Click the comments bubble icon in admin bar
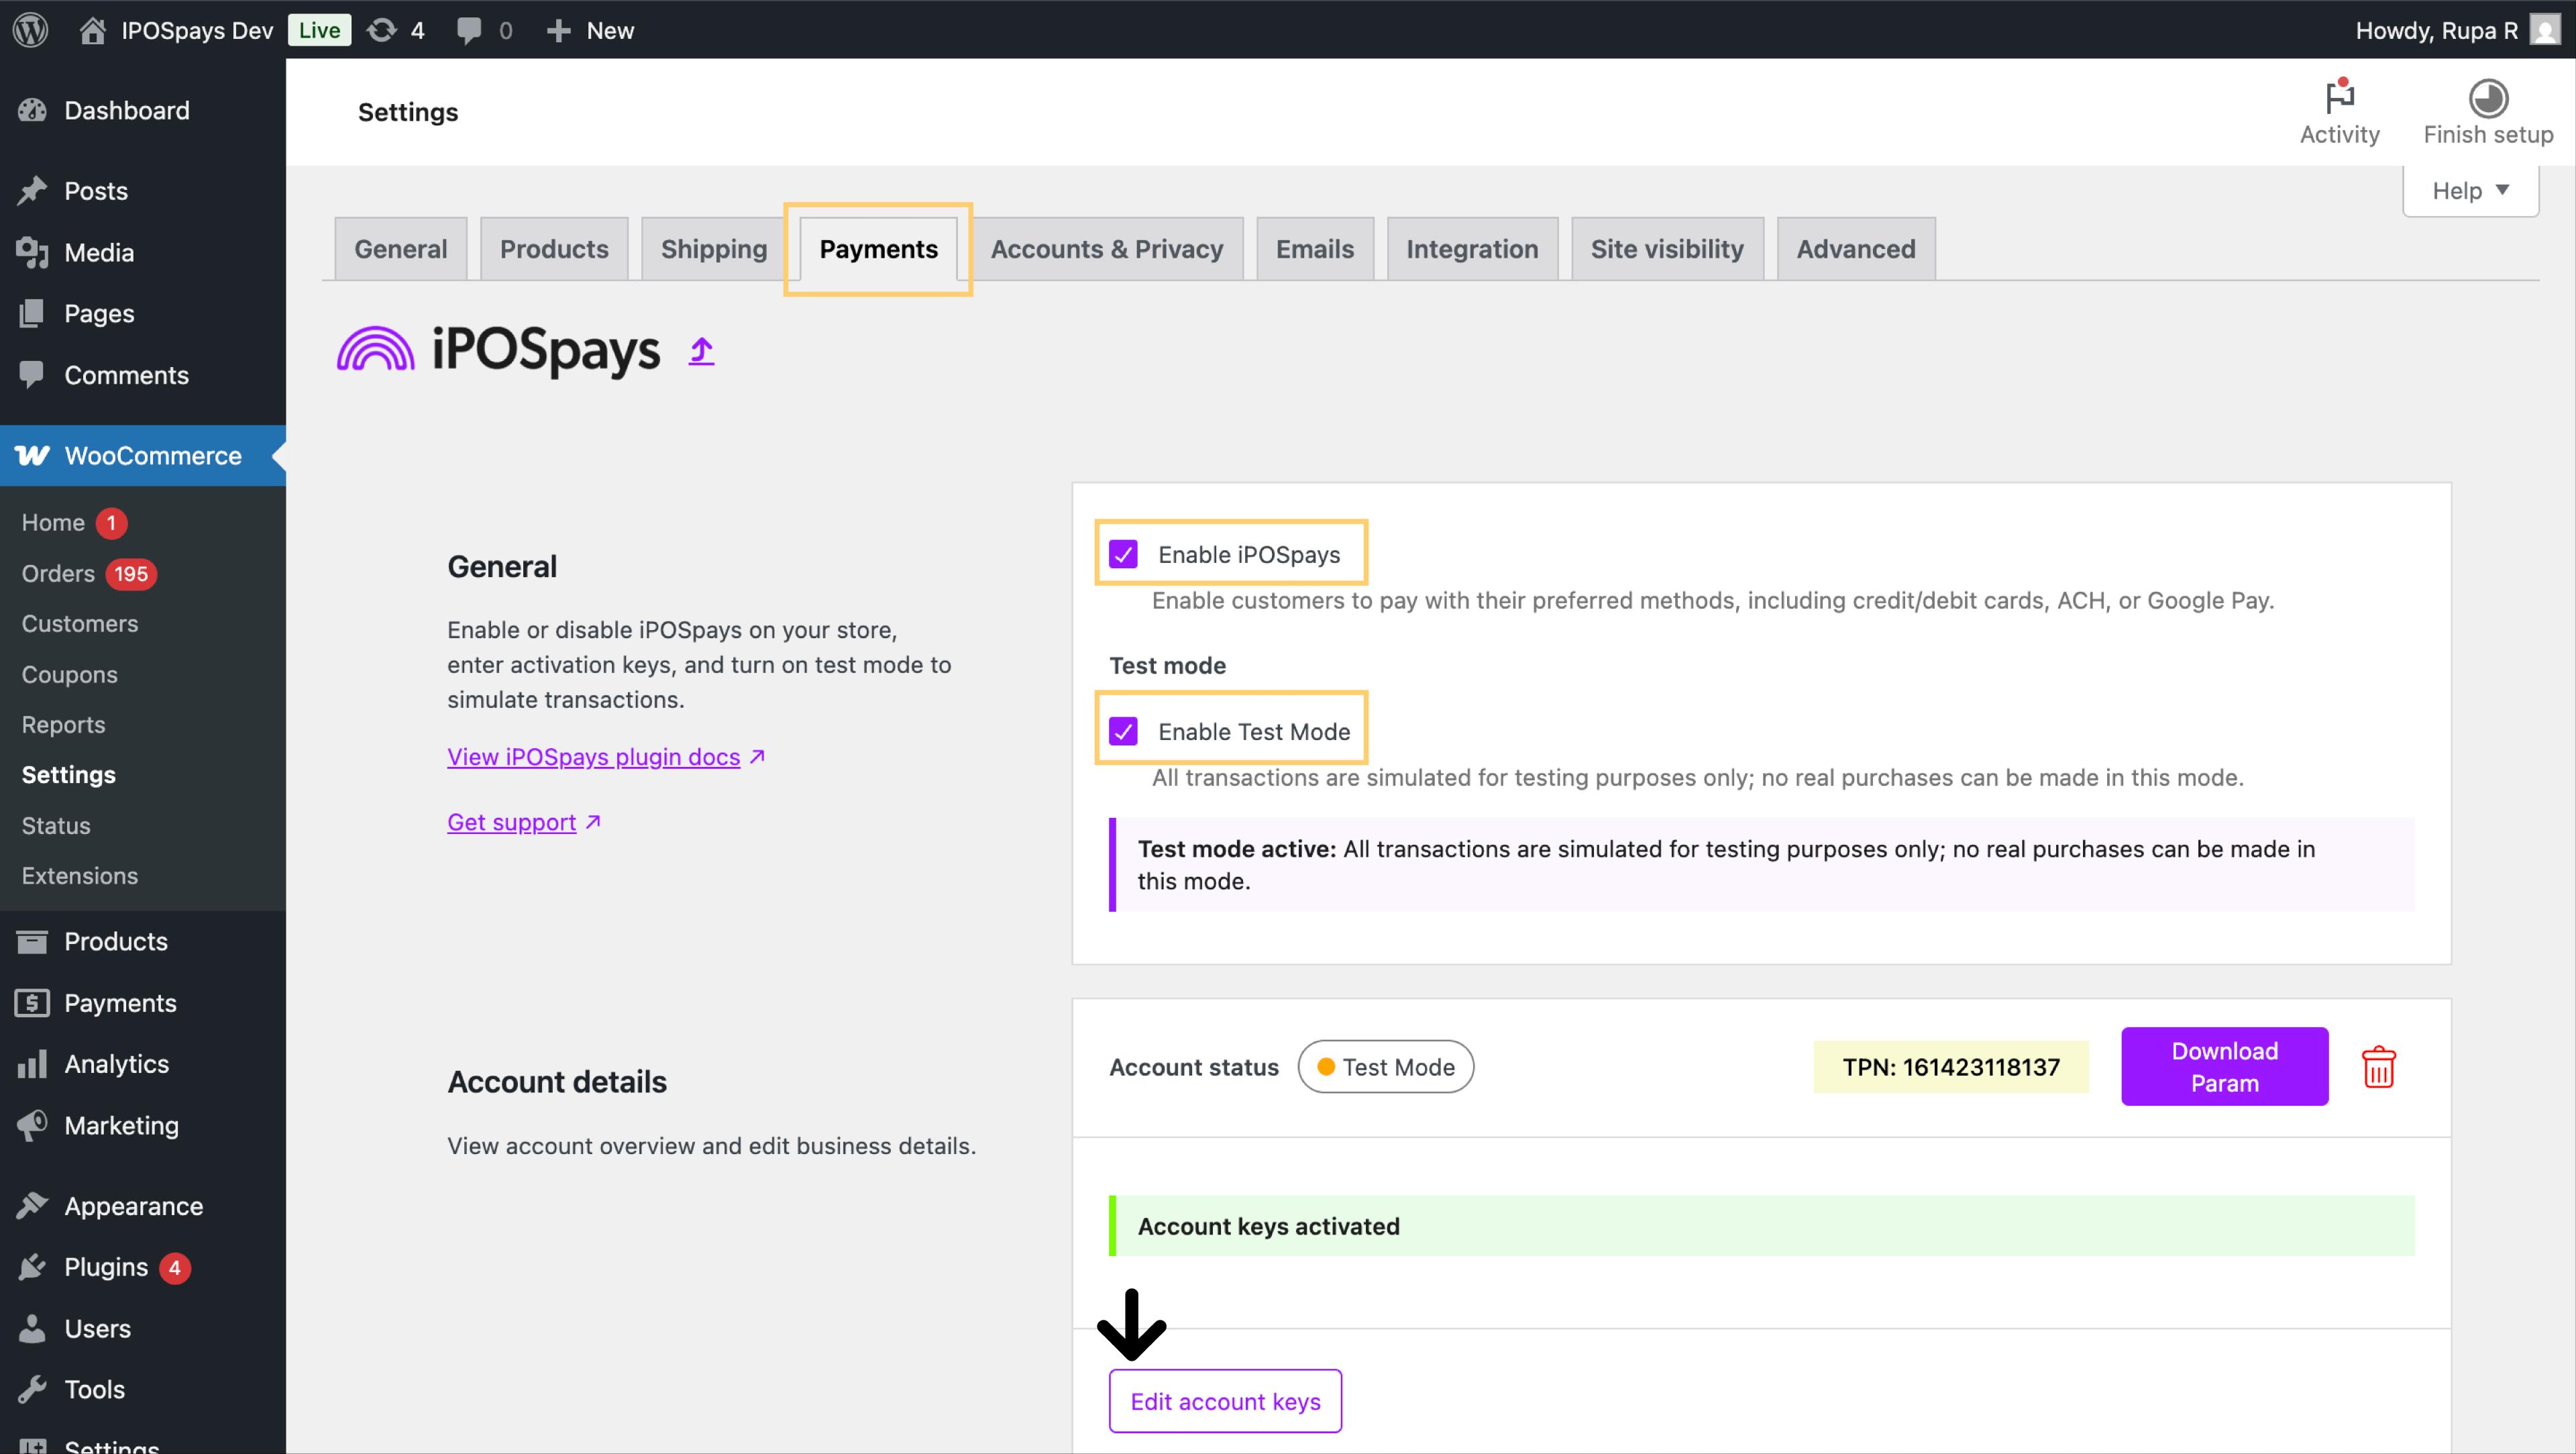 [468, 30]
